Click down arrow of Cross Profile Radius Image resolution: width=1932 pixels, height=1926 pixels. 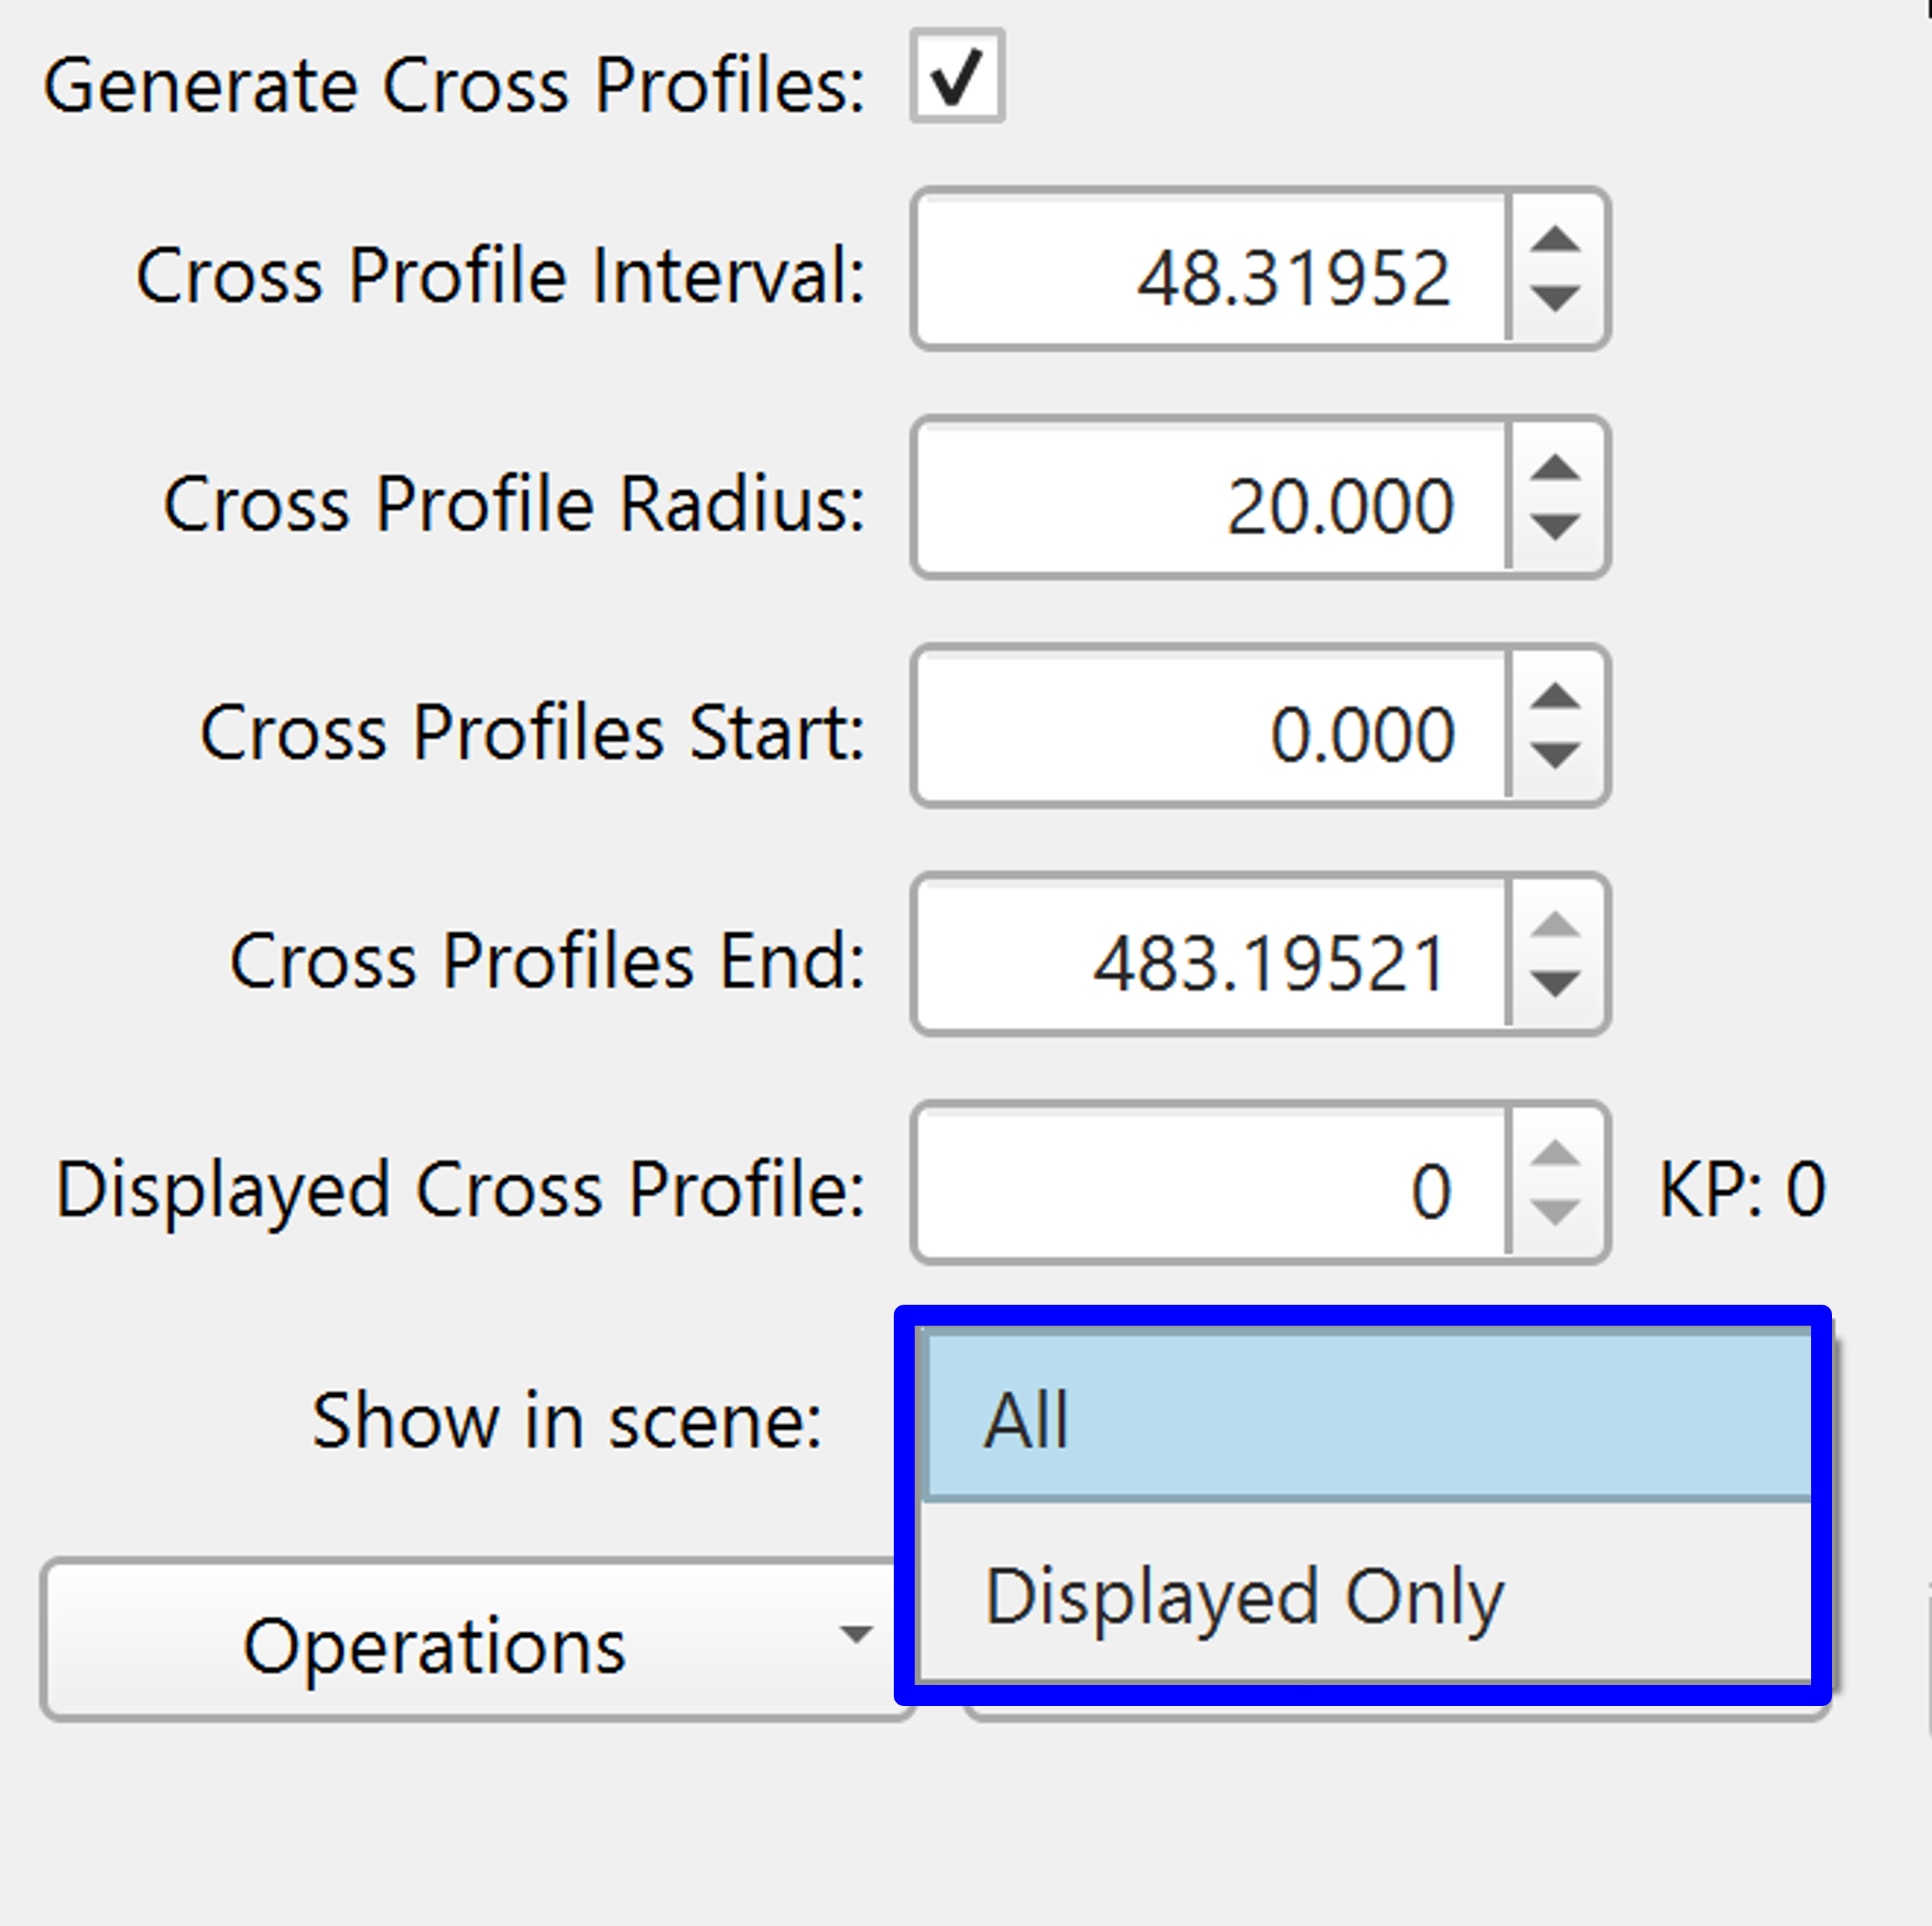pos(1555,526)
